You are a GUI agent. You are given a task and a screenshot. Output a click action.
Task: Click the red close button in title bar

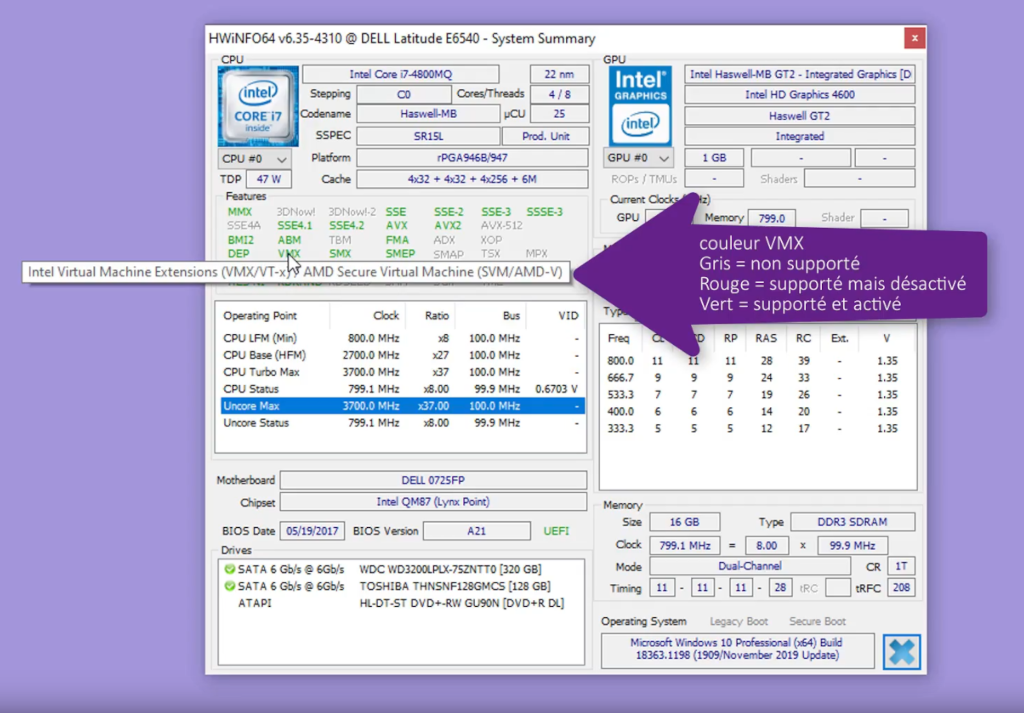(914, 38)
